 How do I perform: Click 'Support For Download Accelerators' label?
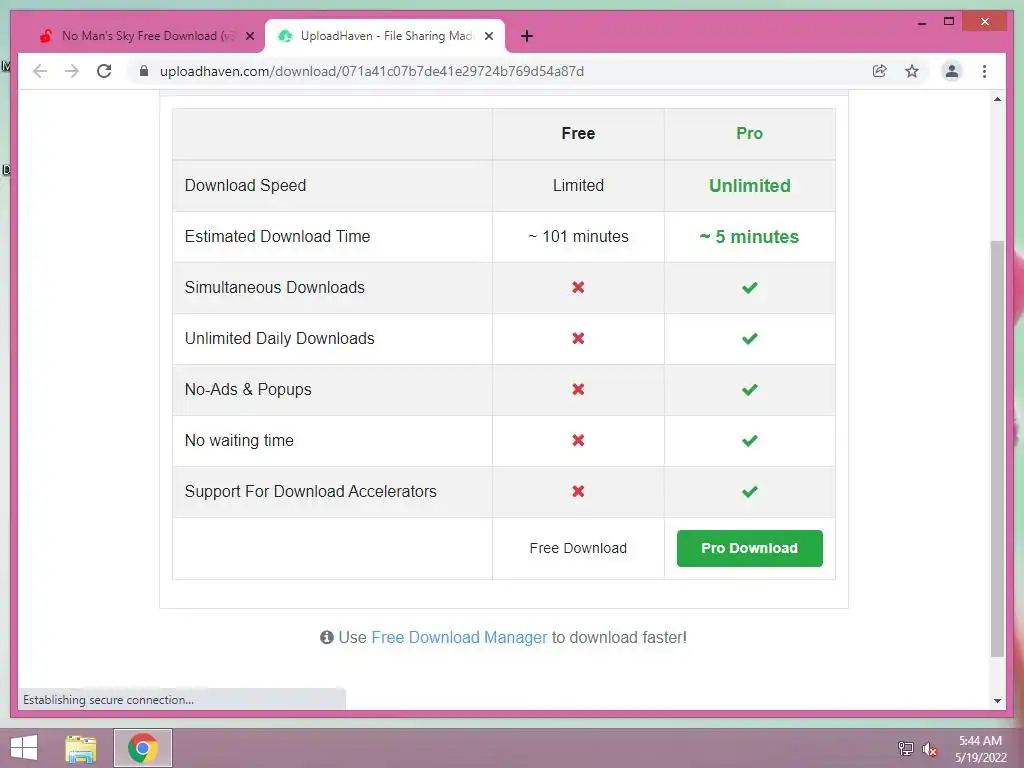(x=311, y=491)
